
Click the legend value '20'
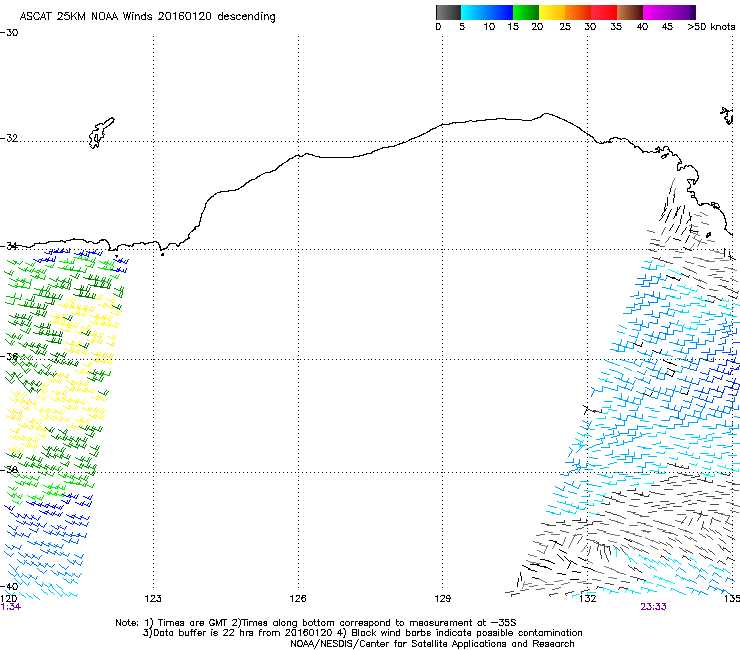click(x=537, y=27)
